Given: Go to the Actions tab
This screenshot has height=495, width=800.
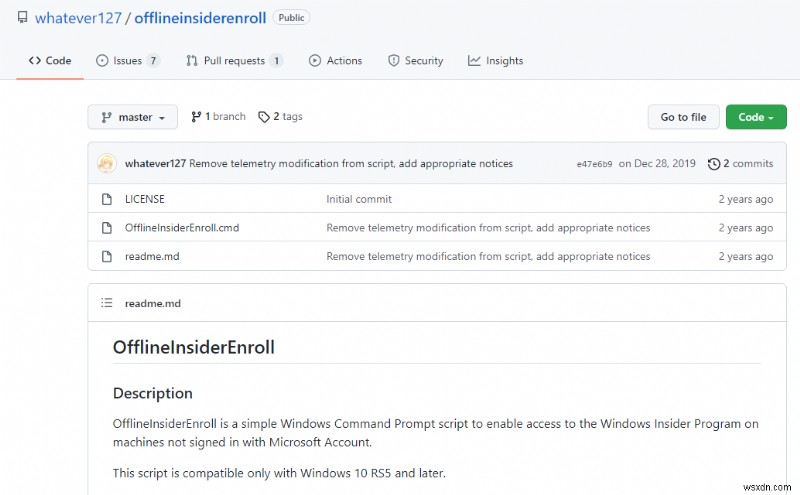Looking at the screenshot, I should click(336, 61).
